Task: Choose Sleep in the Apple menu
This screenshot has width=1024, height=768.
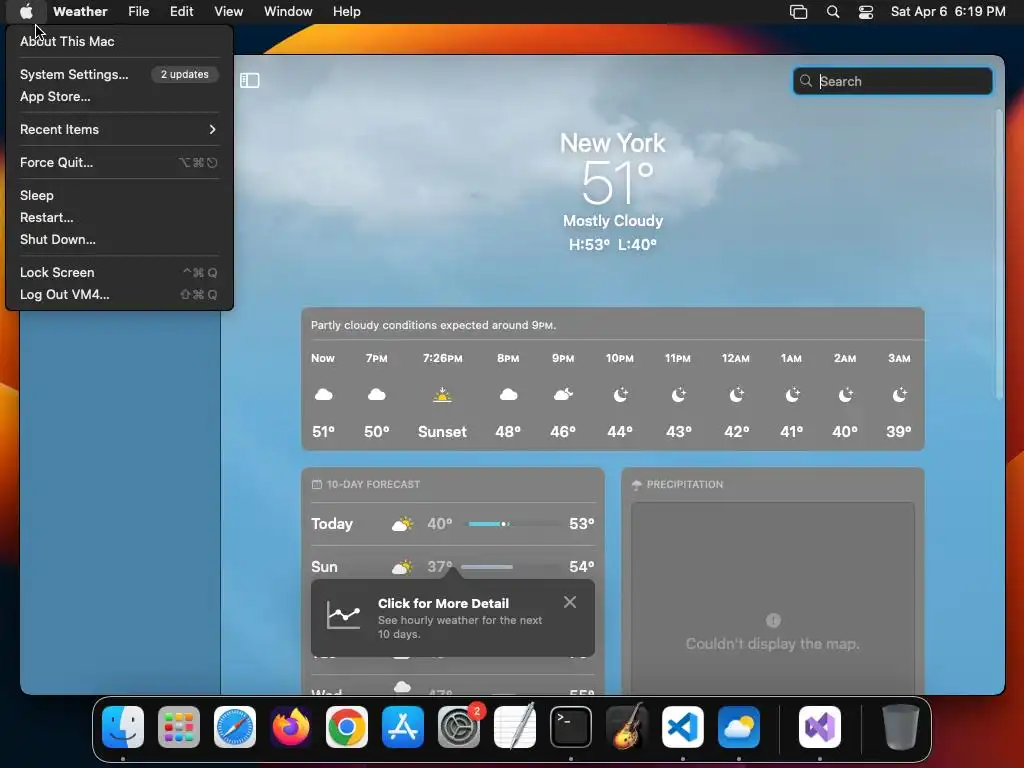Action: (x=120, y=195)
